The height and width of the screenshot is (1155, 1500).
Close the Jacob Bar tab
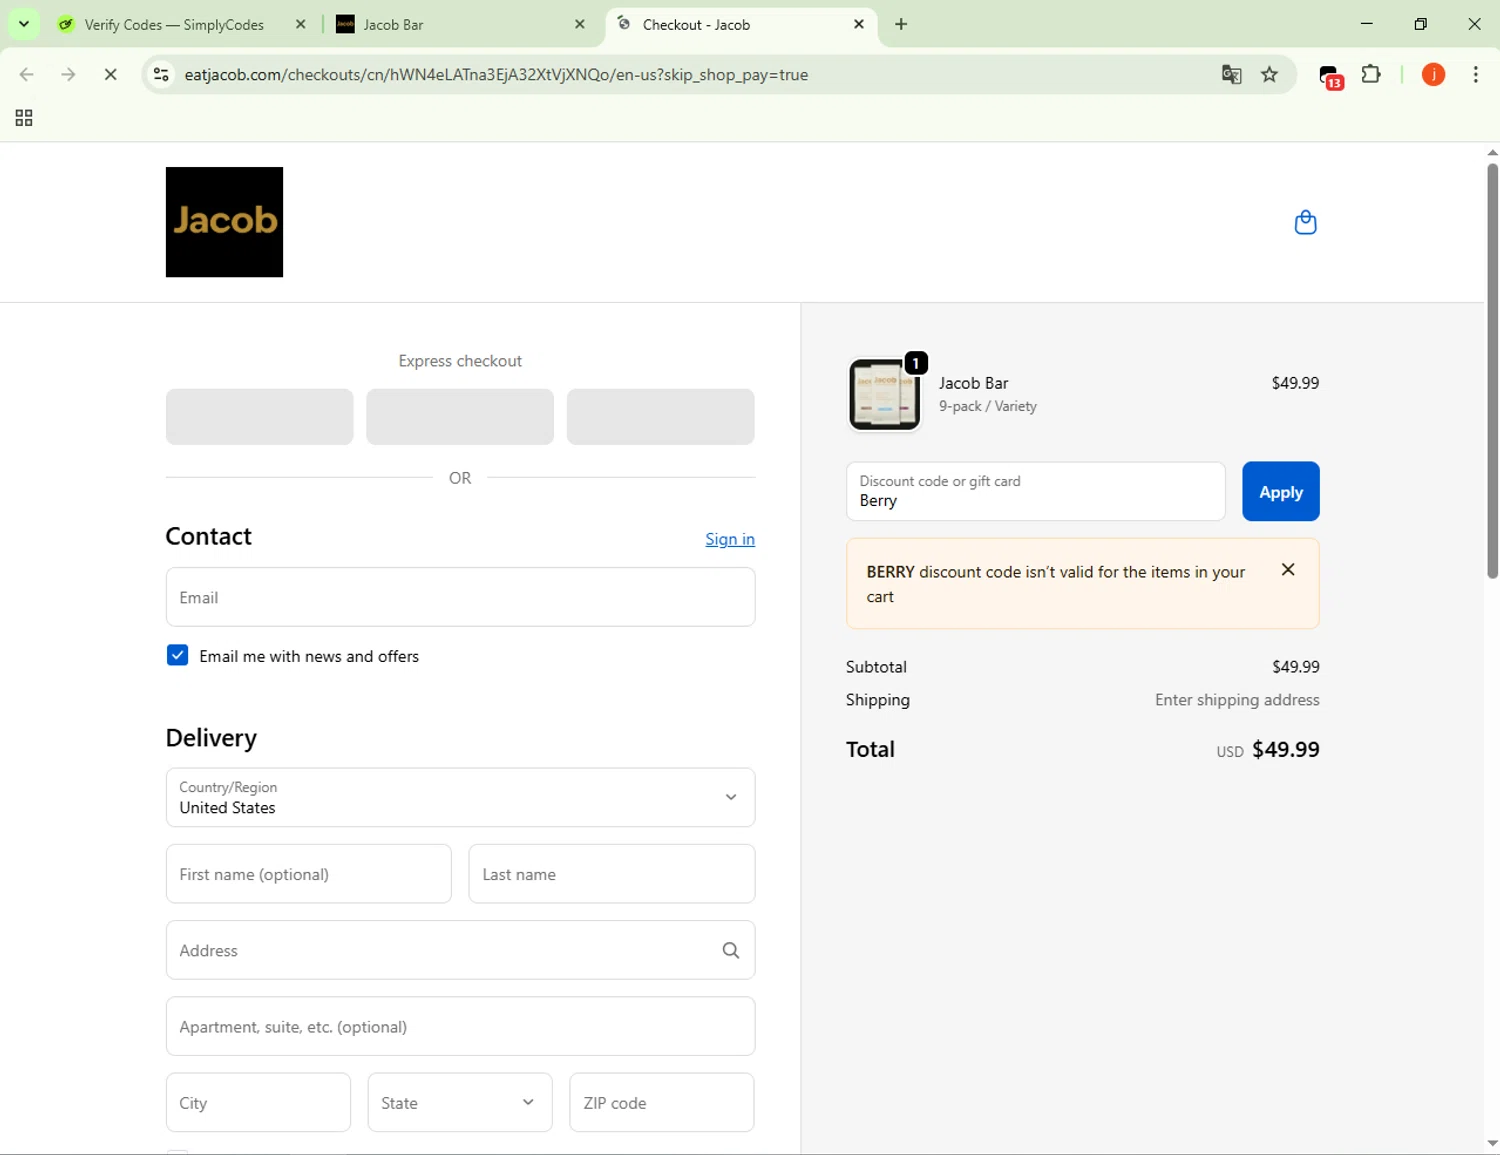tap(580, 24)
